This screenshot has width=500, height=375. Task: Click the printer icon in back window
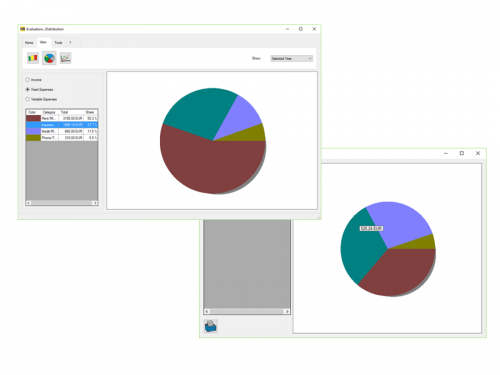[x=211, y=326]
